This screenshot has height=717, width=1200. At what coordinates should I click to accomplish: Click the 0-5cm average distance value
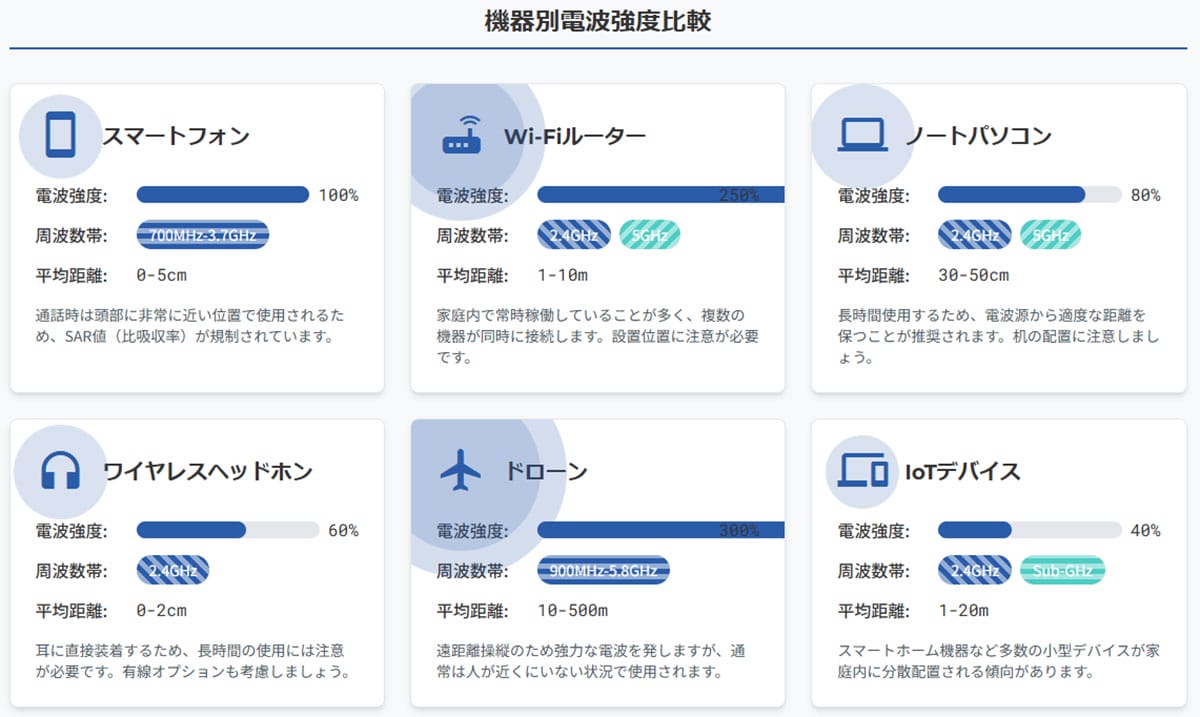161,275
